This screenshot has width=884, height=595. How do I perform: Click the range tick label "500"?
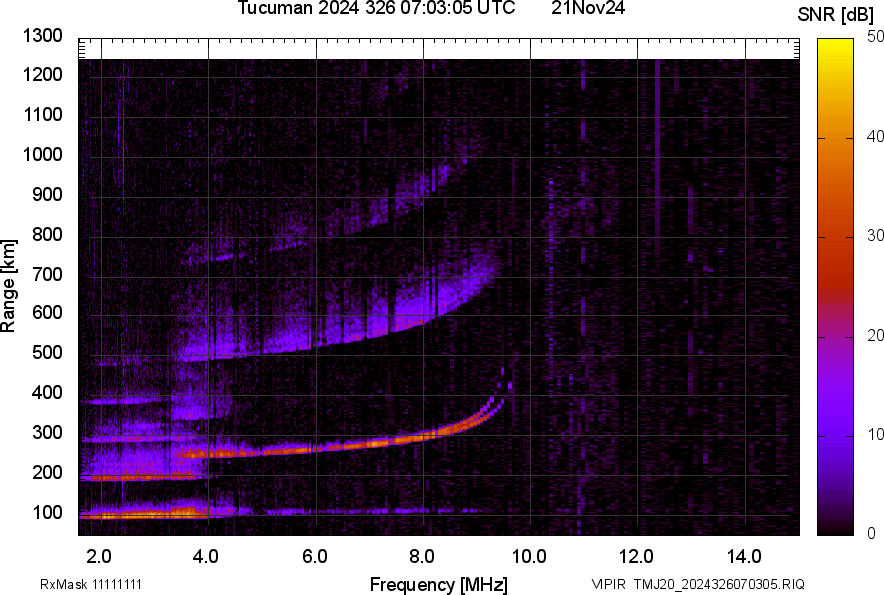pos(47,352)
